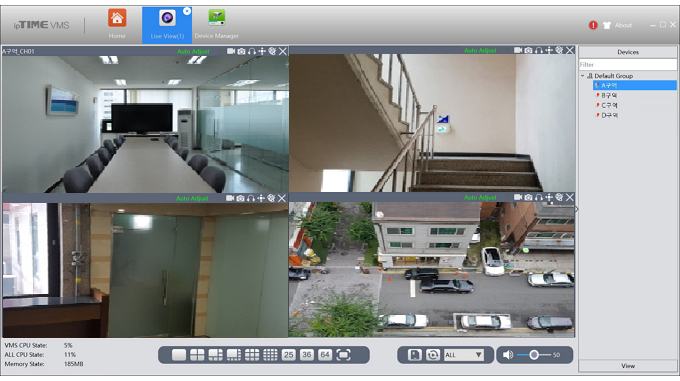
Task: Open PTZ control on the street camera pane
Action: click(549, 198)
